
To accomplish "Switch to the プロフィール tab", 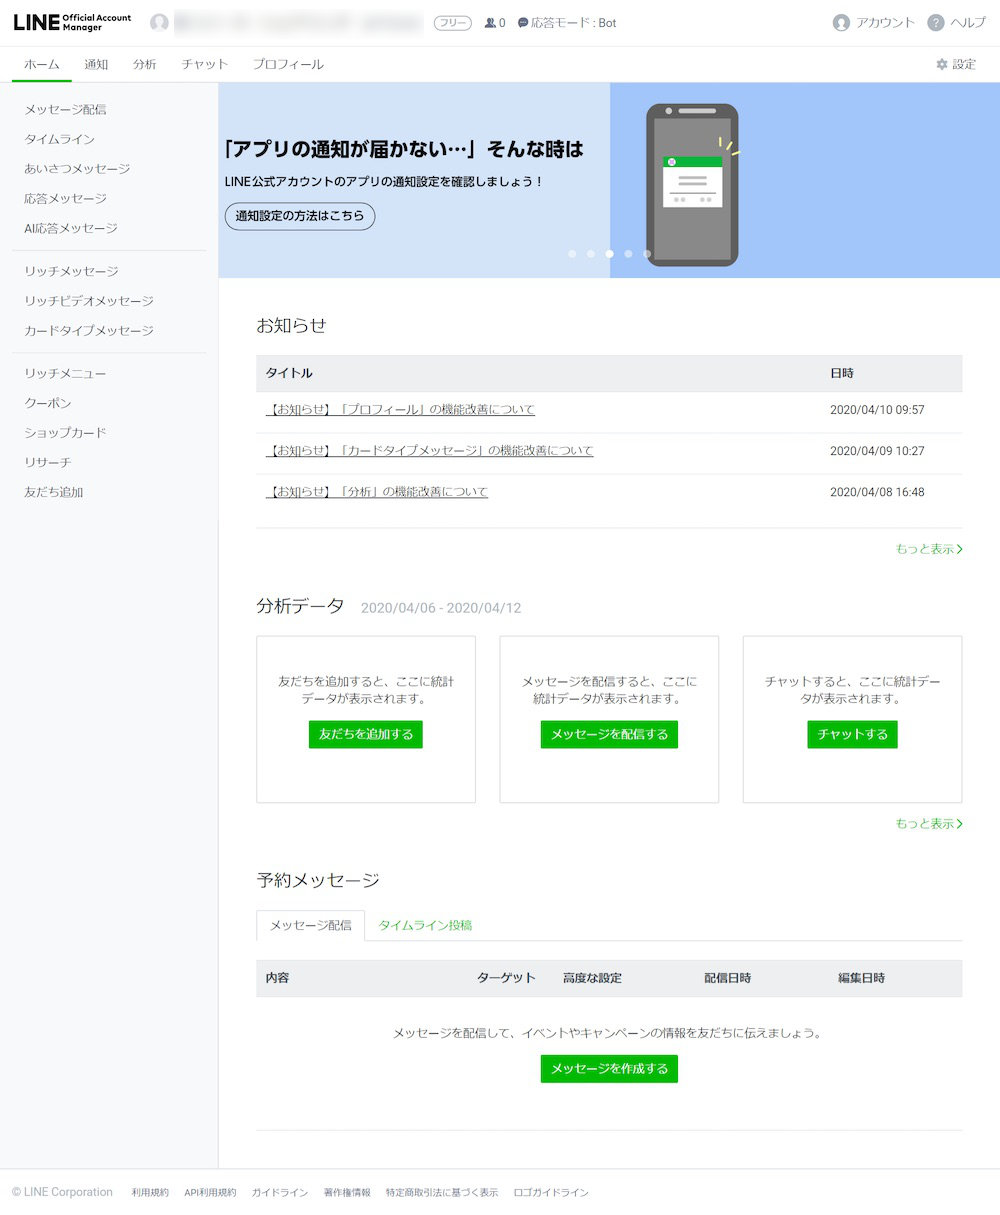I will click(x=288, y=64).
